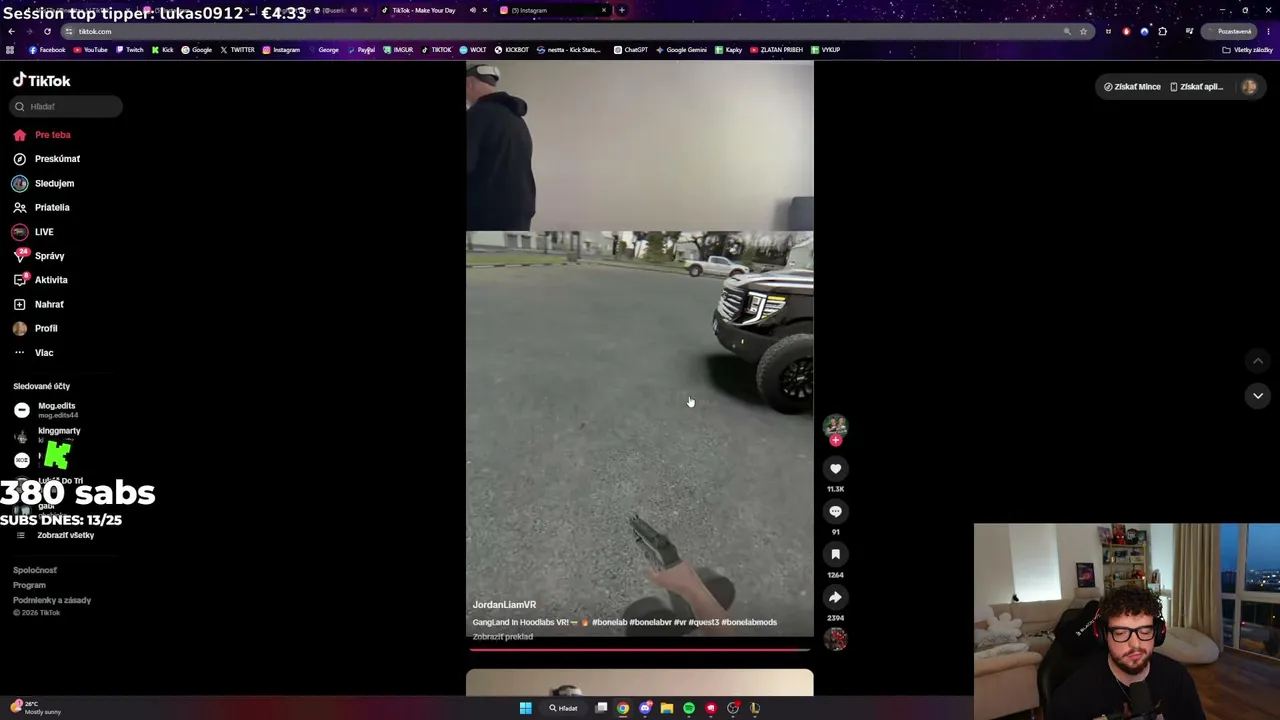The width and height of the screenshot is (1280, 720).
Task: Open the account avatar in the TikTok header
Action: pyautogui.click(x=1249, y=87)
